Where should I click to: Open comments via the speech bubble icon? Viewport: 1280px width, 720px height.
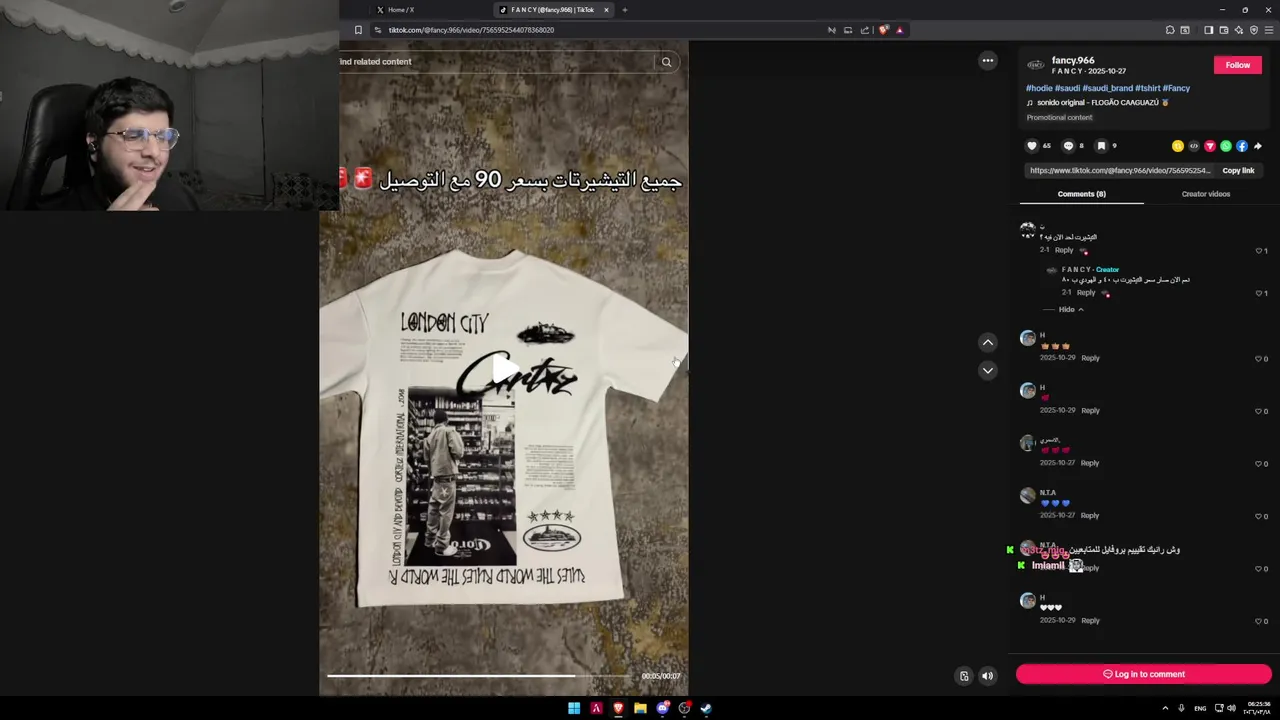click(1068, 146)
